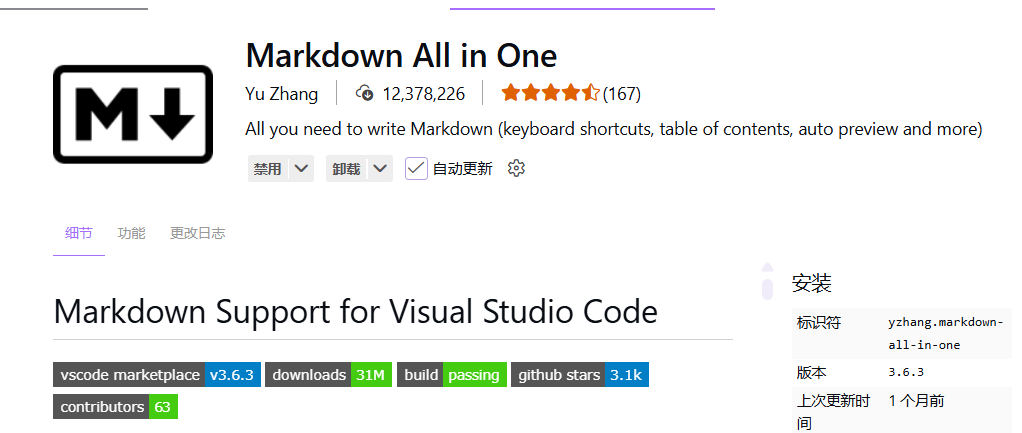Click the Markdown All in One extension logo
The height and width of the screenshot is (433, 1022).
(133, 114)
